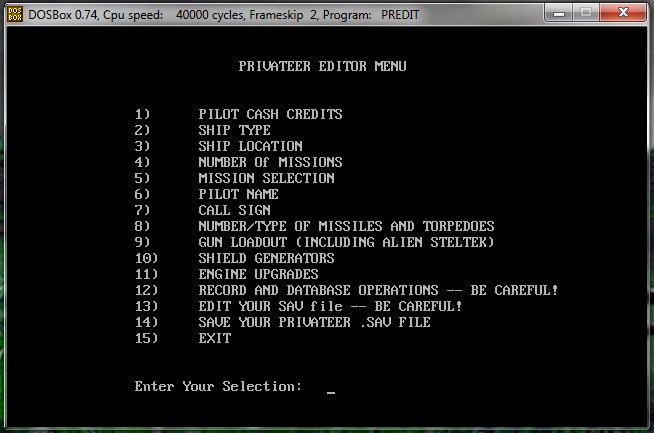This screenshot has width=654, height=433.
Task: Click NUMBER/TYPE OF MISSILES AND TORPEDOES line
Action: point(347,226)
